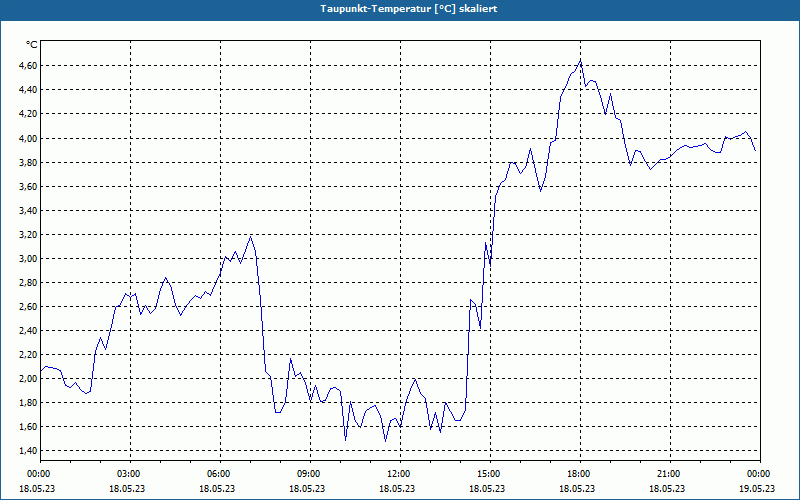This screenshot has width=800, height=500.
Task: Select the 3,20 y-axis value
Action: point(28,234)
